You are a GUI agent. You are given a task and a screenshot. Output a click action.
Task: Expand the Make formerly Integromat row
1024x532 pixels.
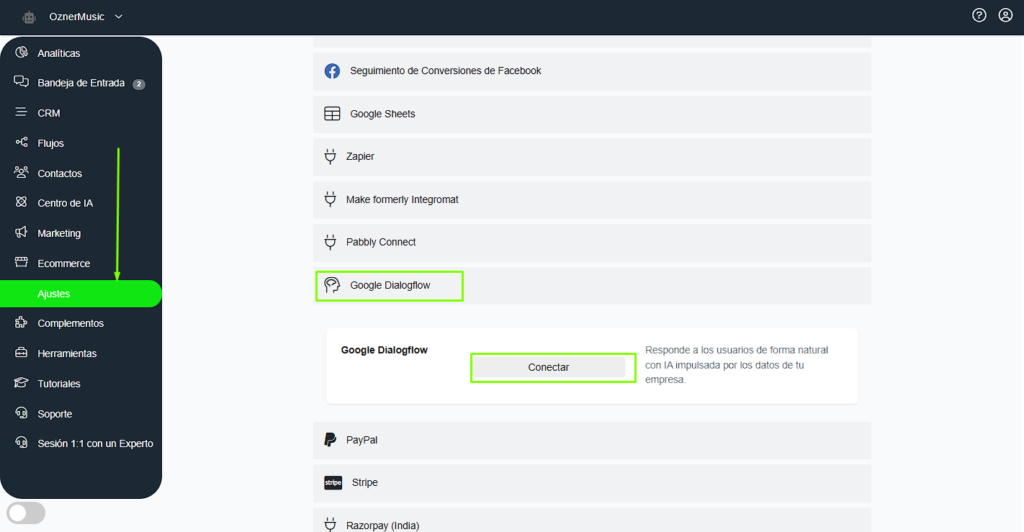(592, 200)
